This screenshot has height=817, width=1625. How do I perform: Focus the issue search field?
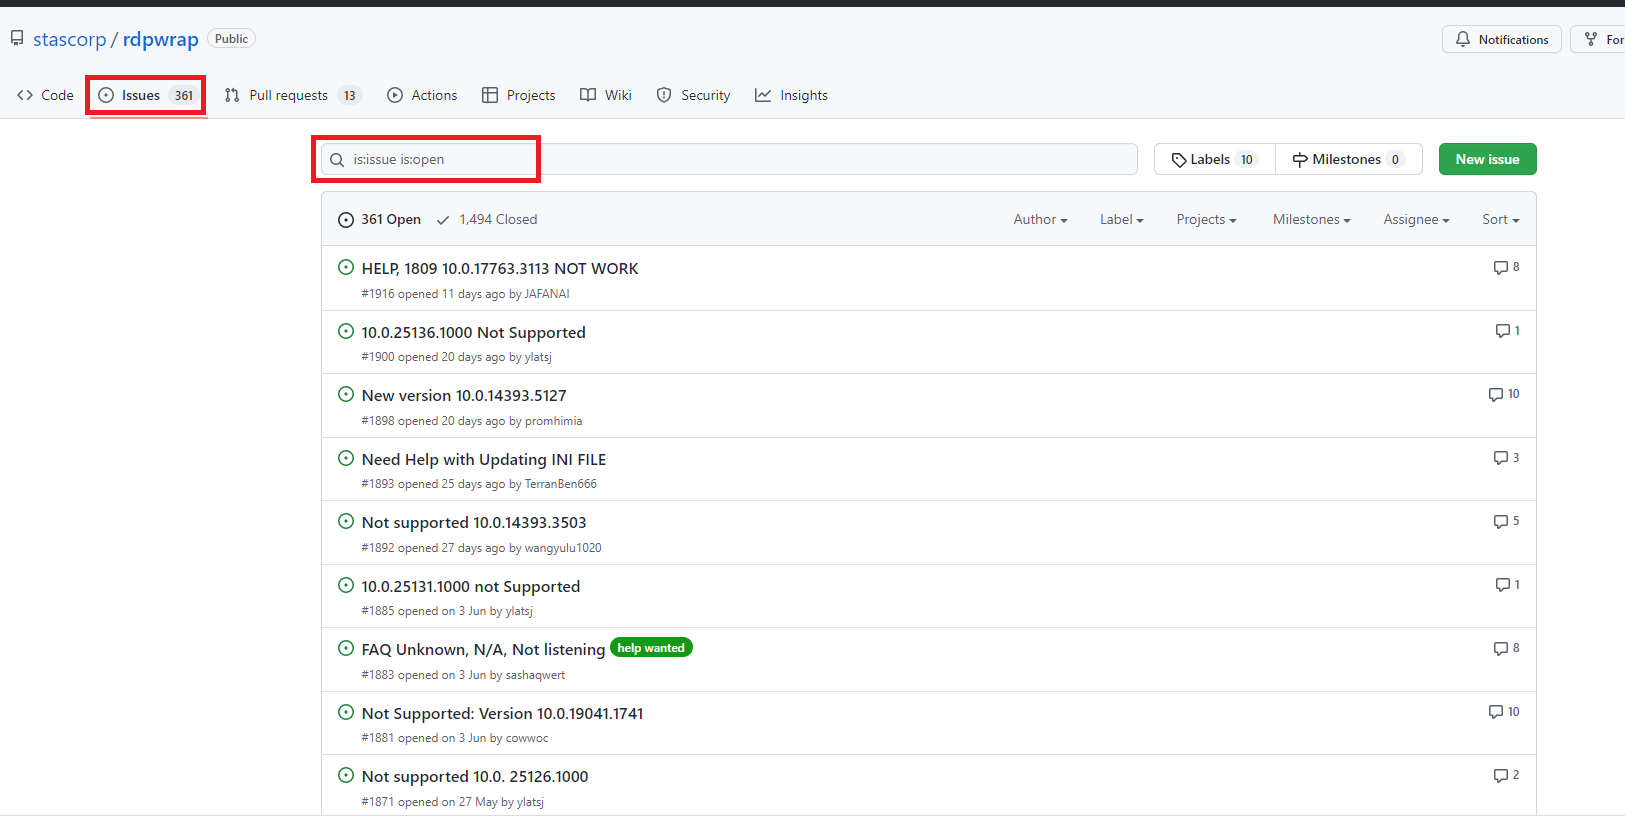pos(729,159)
